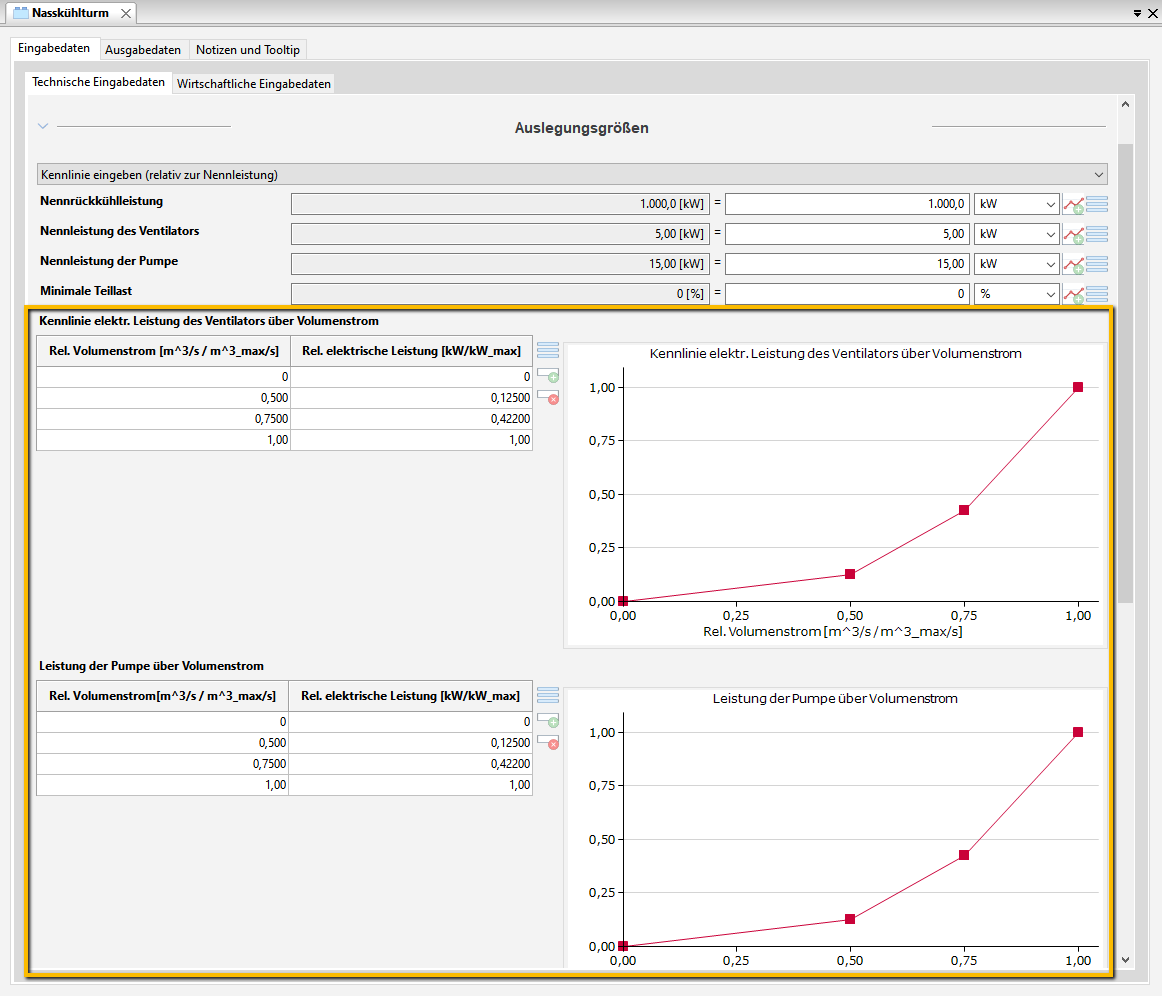1162x996 pixels.
Task: Open the Notizen und Tooltip tab
Action: point(248,50)
